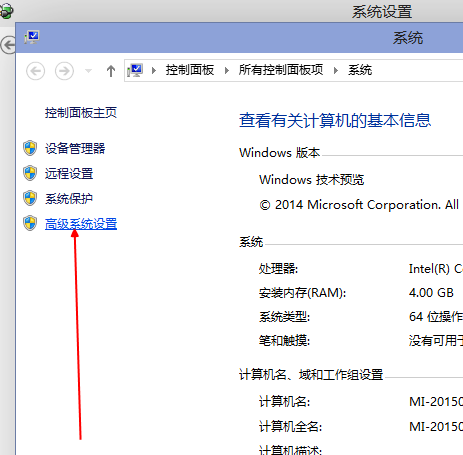The height and width of the screenshot is (455, 463).
Task: Click the 4.00 GB memory value
Action: 431,293
